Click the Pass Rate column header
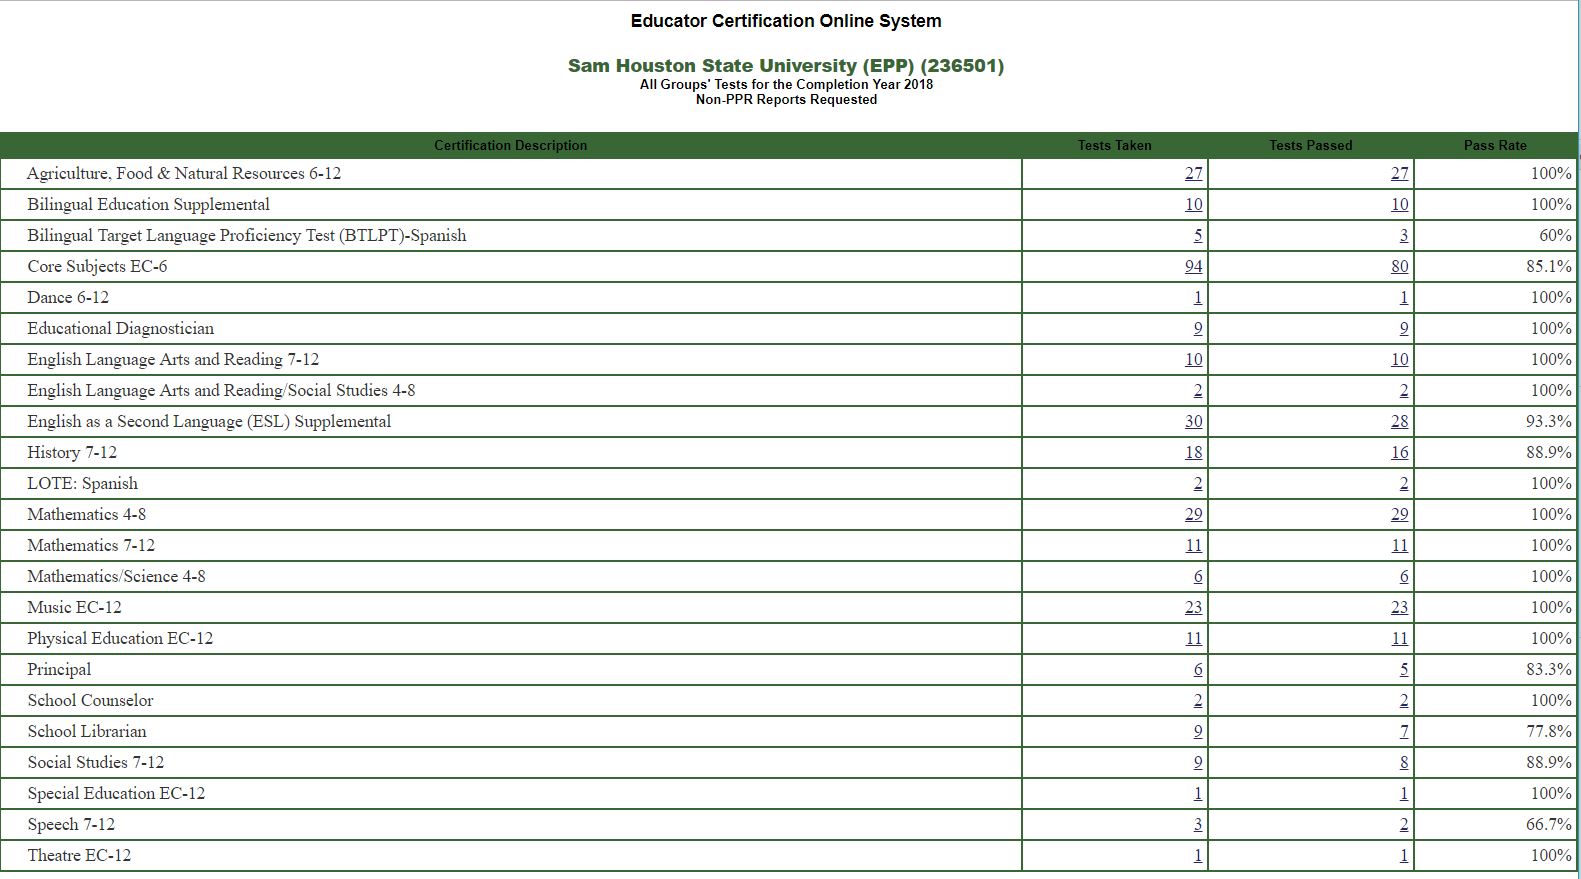The height and width of the screenshot is (879, 1581). pyautogui.click(x=1494, y=145)
